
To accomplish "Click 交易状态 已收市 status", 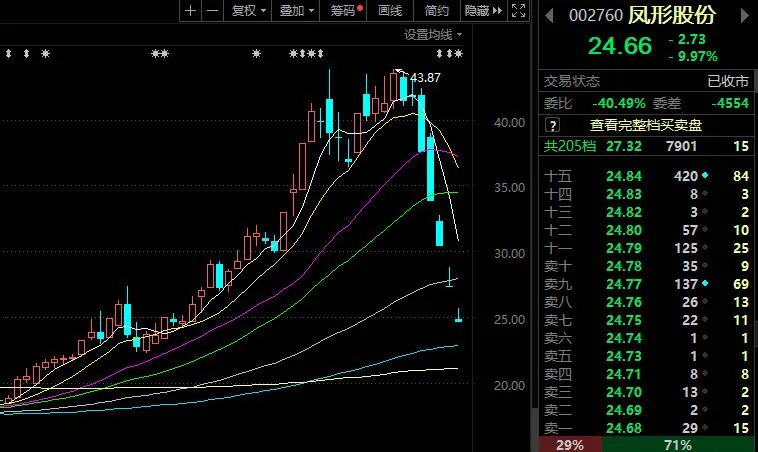I will pyautogui.click(x=646, y=81).
